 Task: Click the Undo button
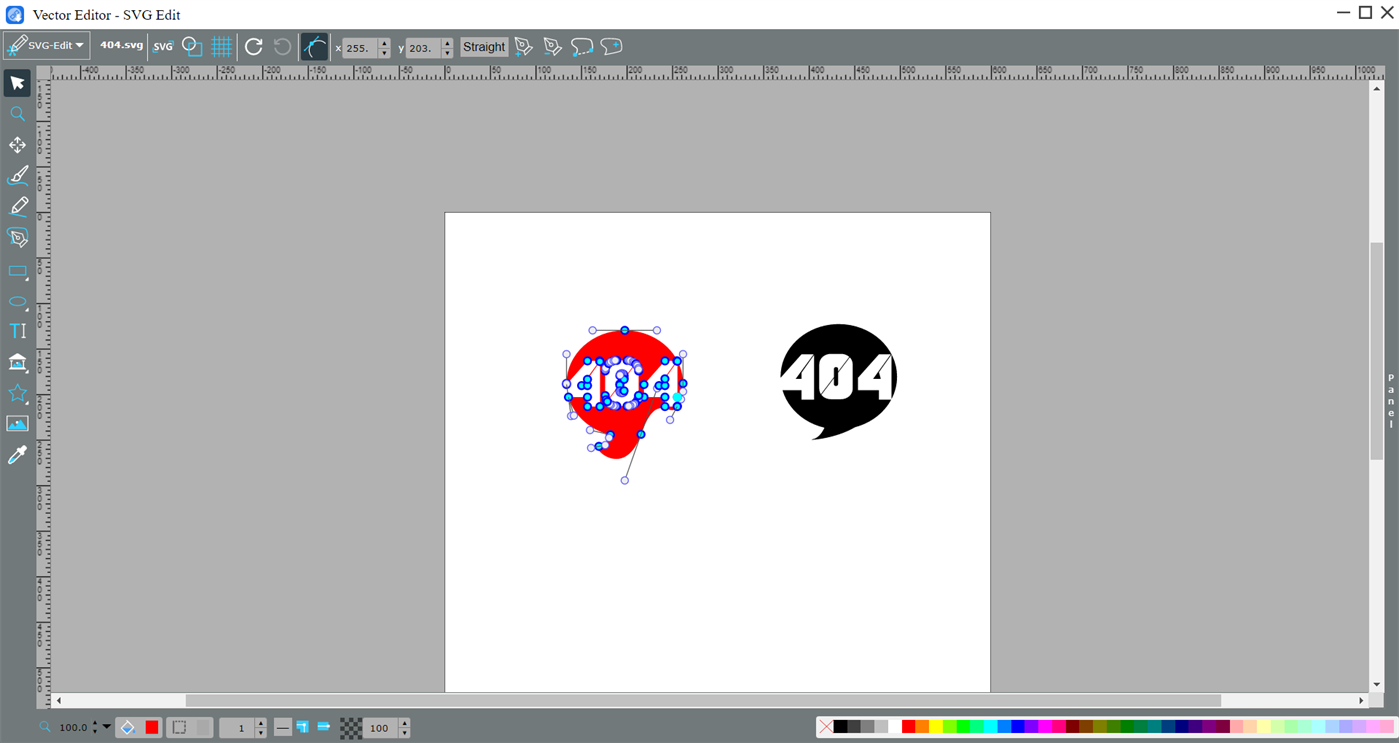(x=281, y=46)
